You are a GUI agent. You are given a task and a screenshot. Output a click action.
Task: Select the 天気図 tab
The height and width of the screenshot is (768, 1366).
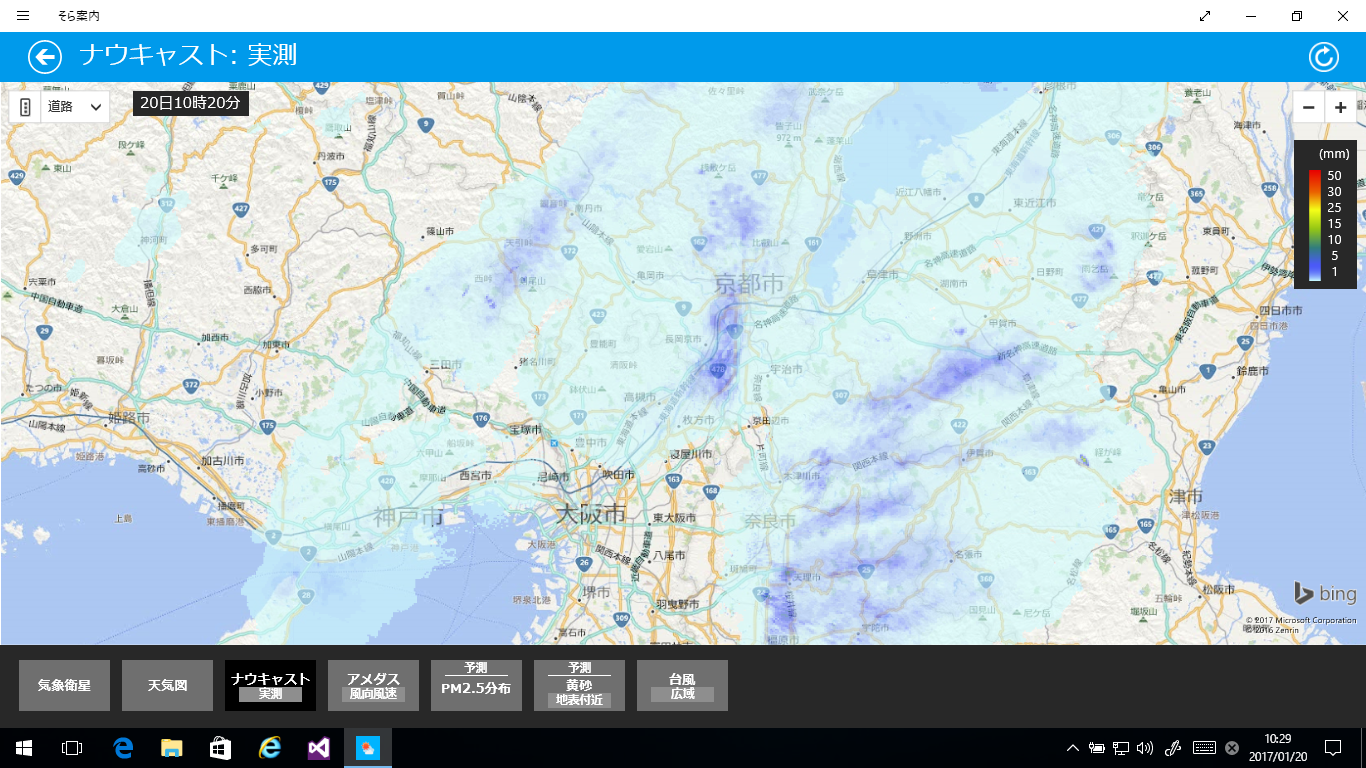pyautogui.click(x=167, y=685)
